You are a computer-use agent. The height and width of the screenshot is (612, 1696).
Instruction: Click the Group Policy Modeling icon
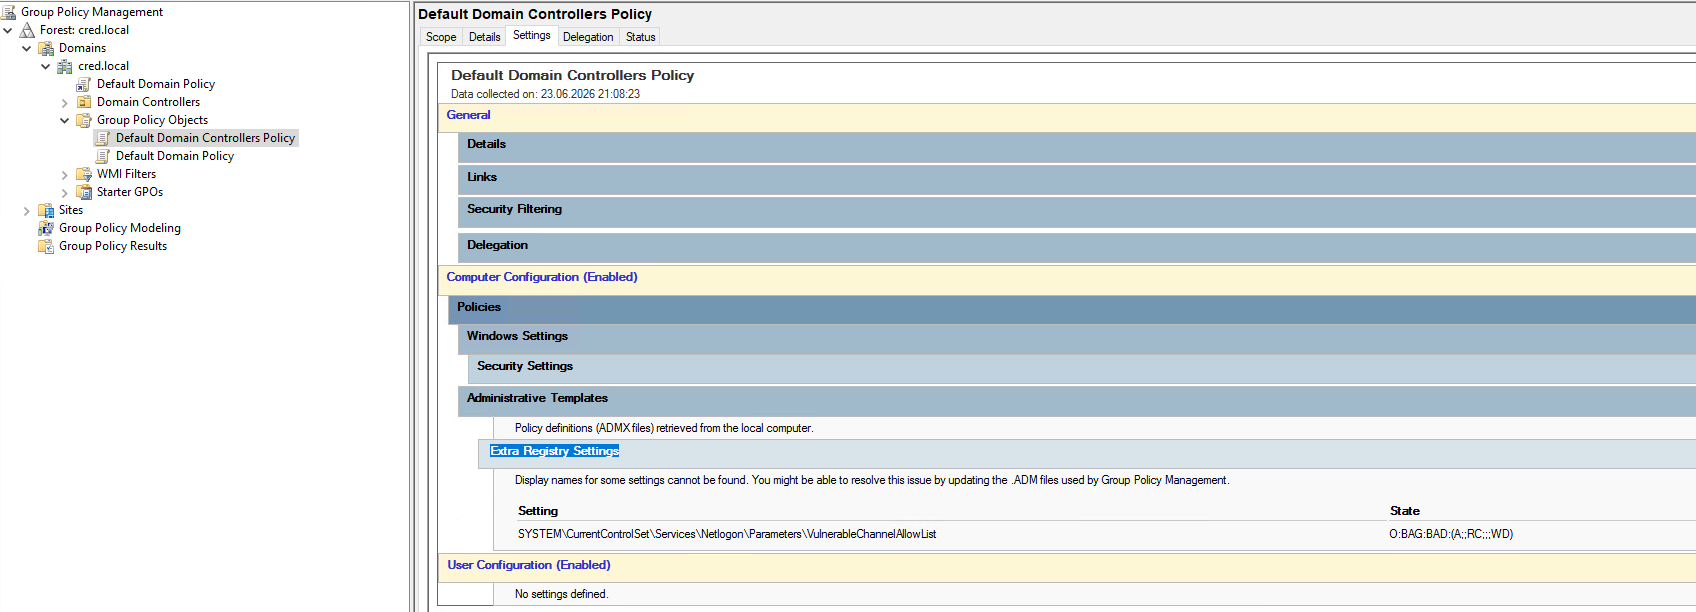pyautogui.click(x=46, y=228)
